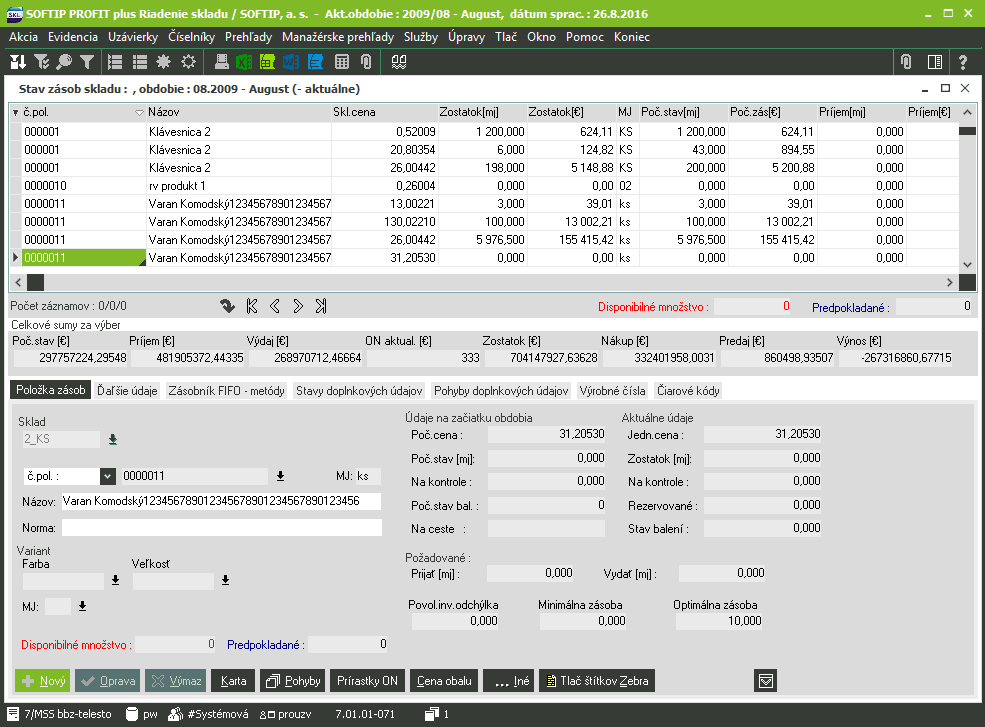Screen dimensions: 985x727
Task: Jump to the last record
Action: (321, 306)
